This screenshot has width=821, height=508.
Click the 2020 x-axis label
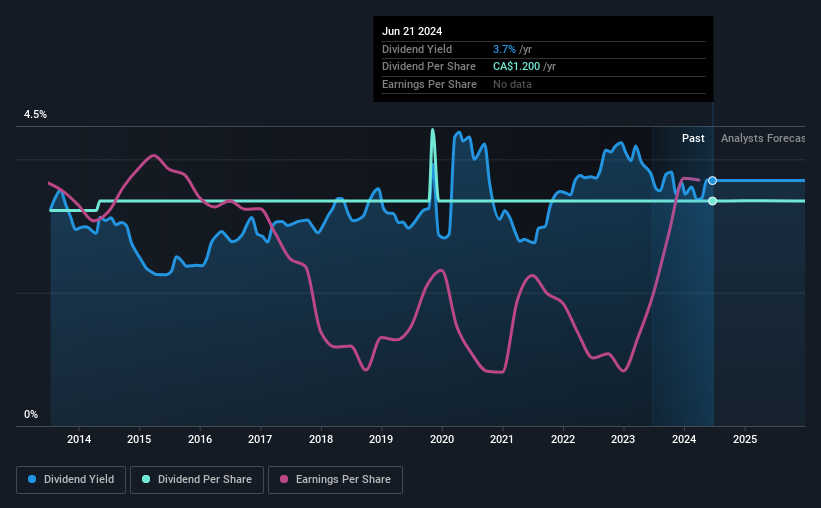click(442, 439)
